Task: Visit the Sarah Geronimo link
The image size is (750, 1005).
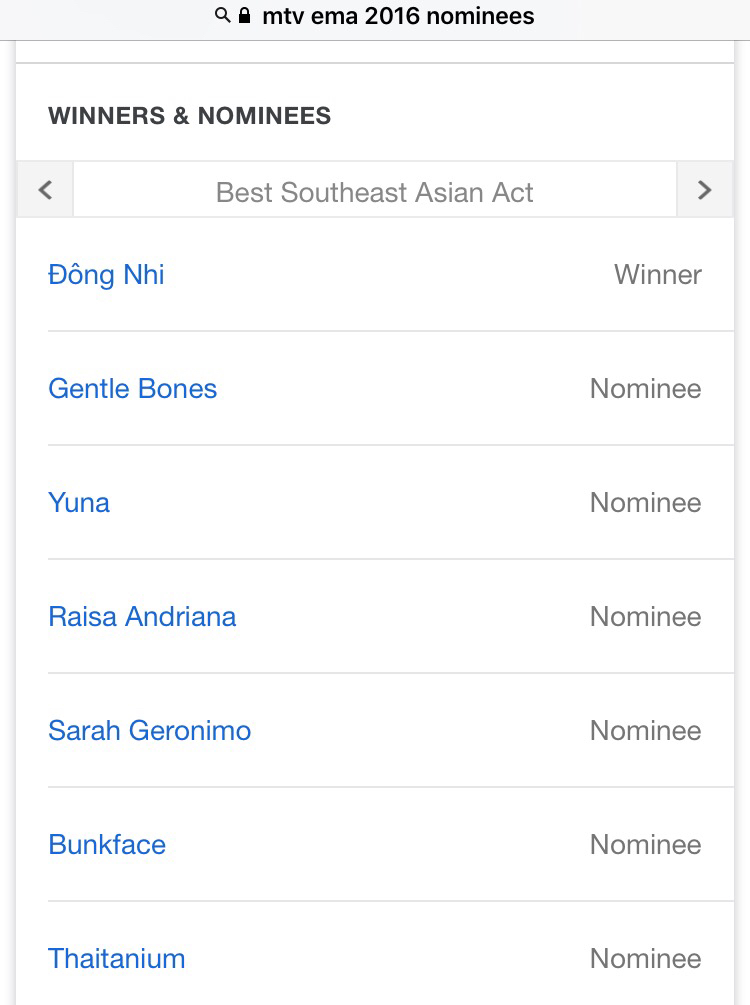Action: (150, 731)
